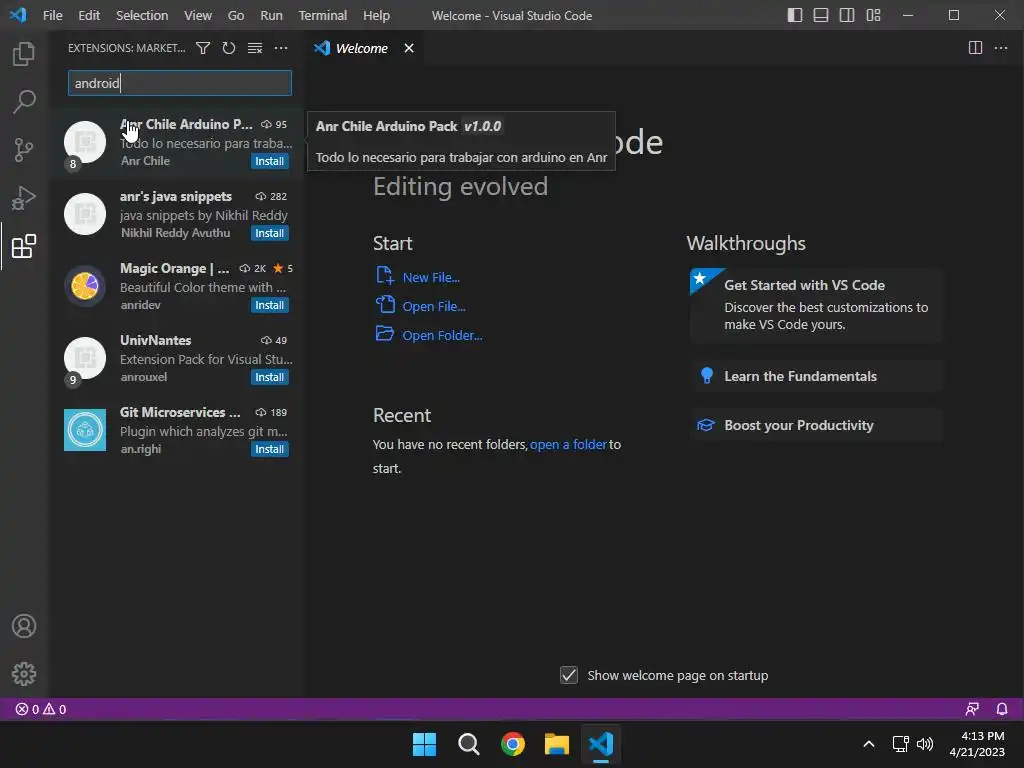Install UnivNantes extension pack
Viewport: 1024px width, 768px height.
269,377
